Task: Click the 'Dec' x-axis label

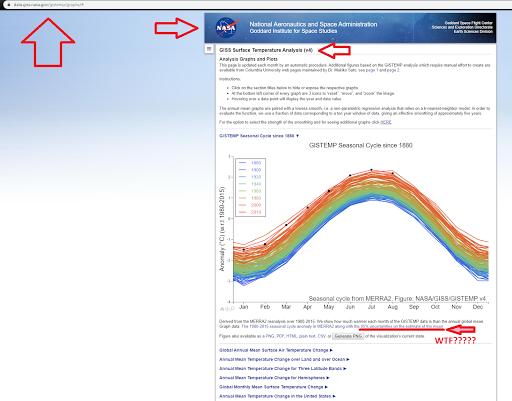Action: [478, 307]
